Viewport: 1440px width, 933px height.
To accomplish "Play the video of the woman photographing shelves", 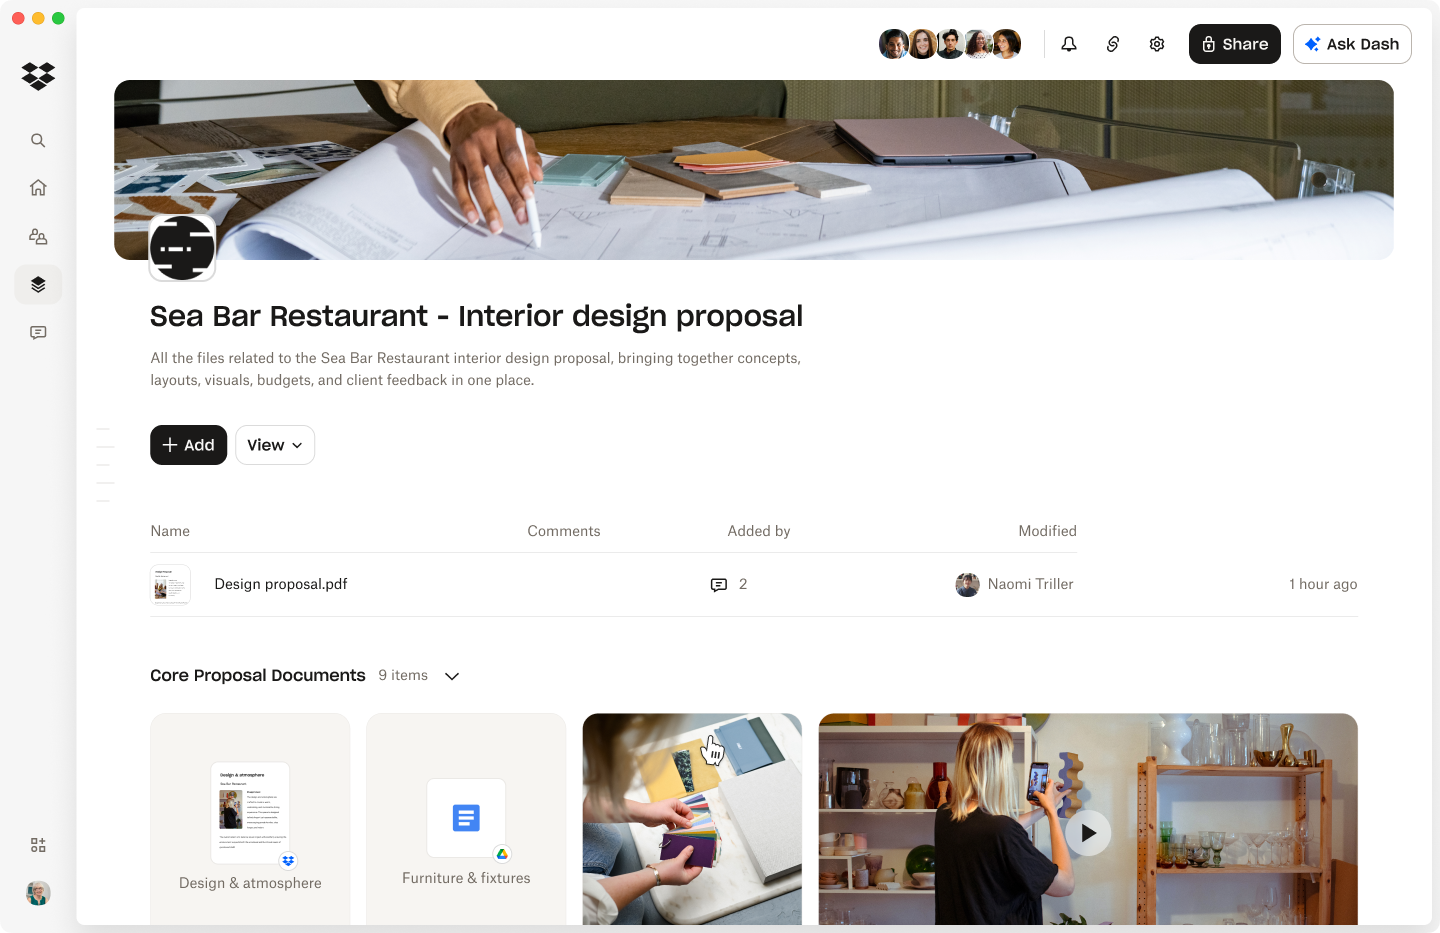I will 1088,833.
